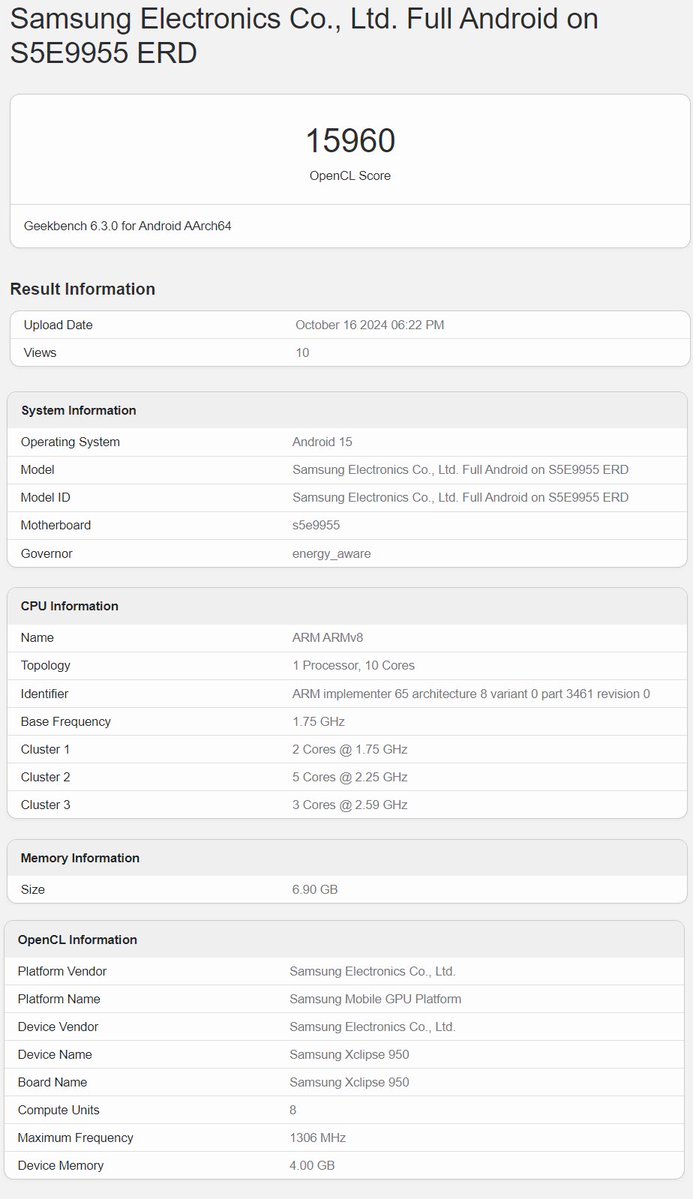Click the Memory Information section header
Screen dimensions: 693x1199
pos(80,858)
